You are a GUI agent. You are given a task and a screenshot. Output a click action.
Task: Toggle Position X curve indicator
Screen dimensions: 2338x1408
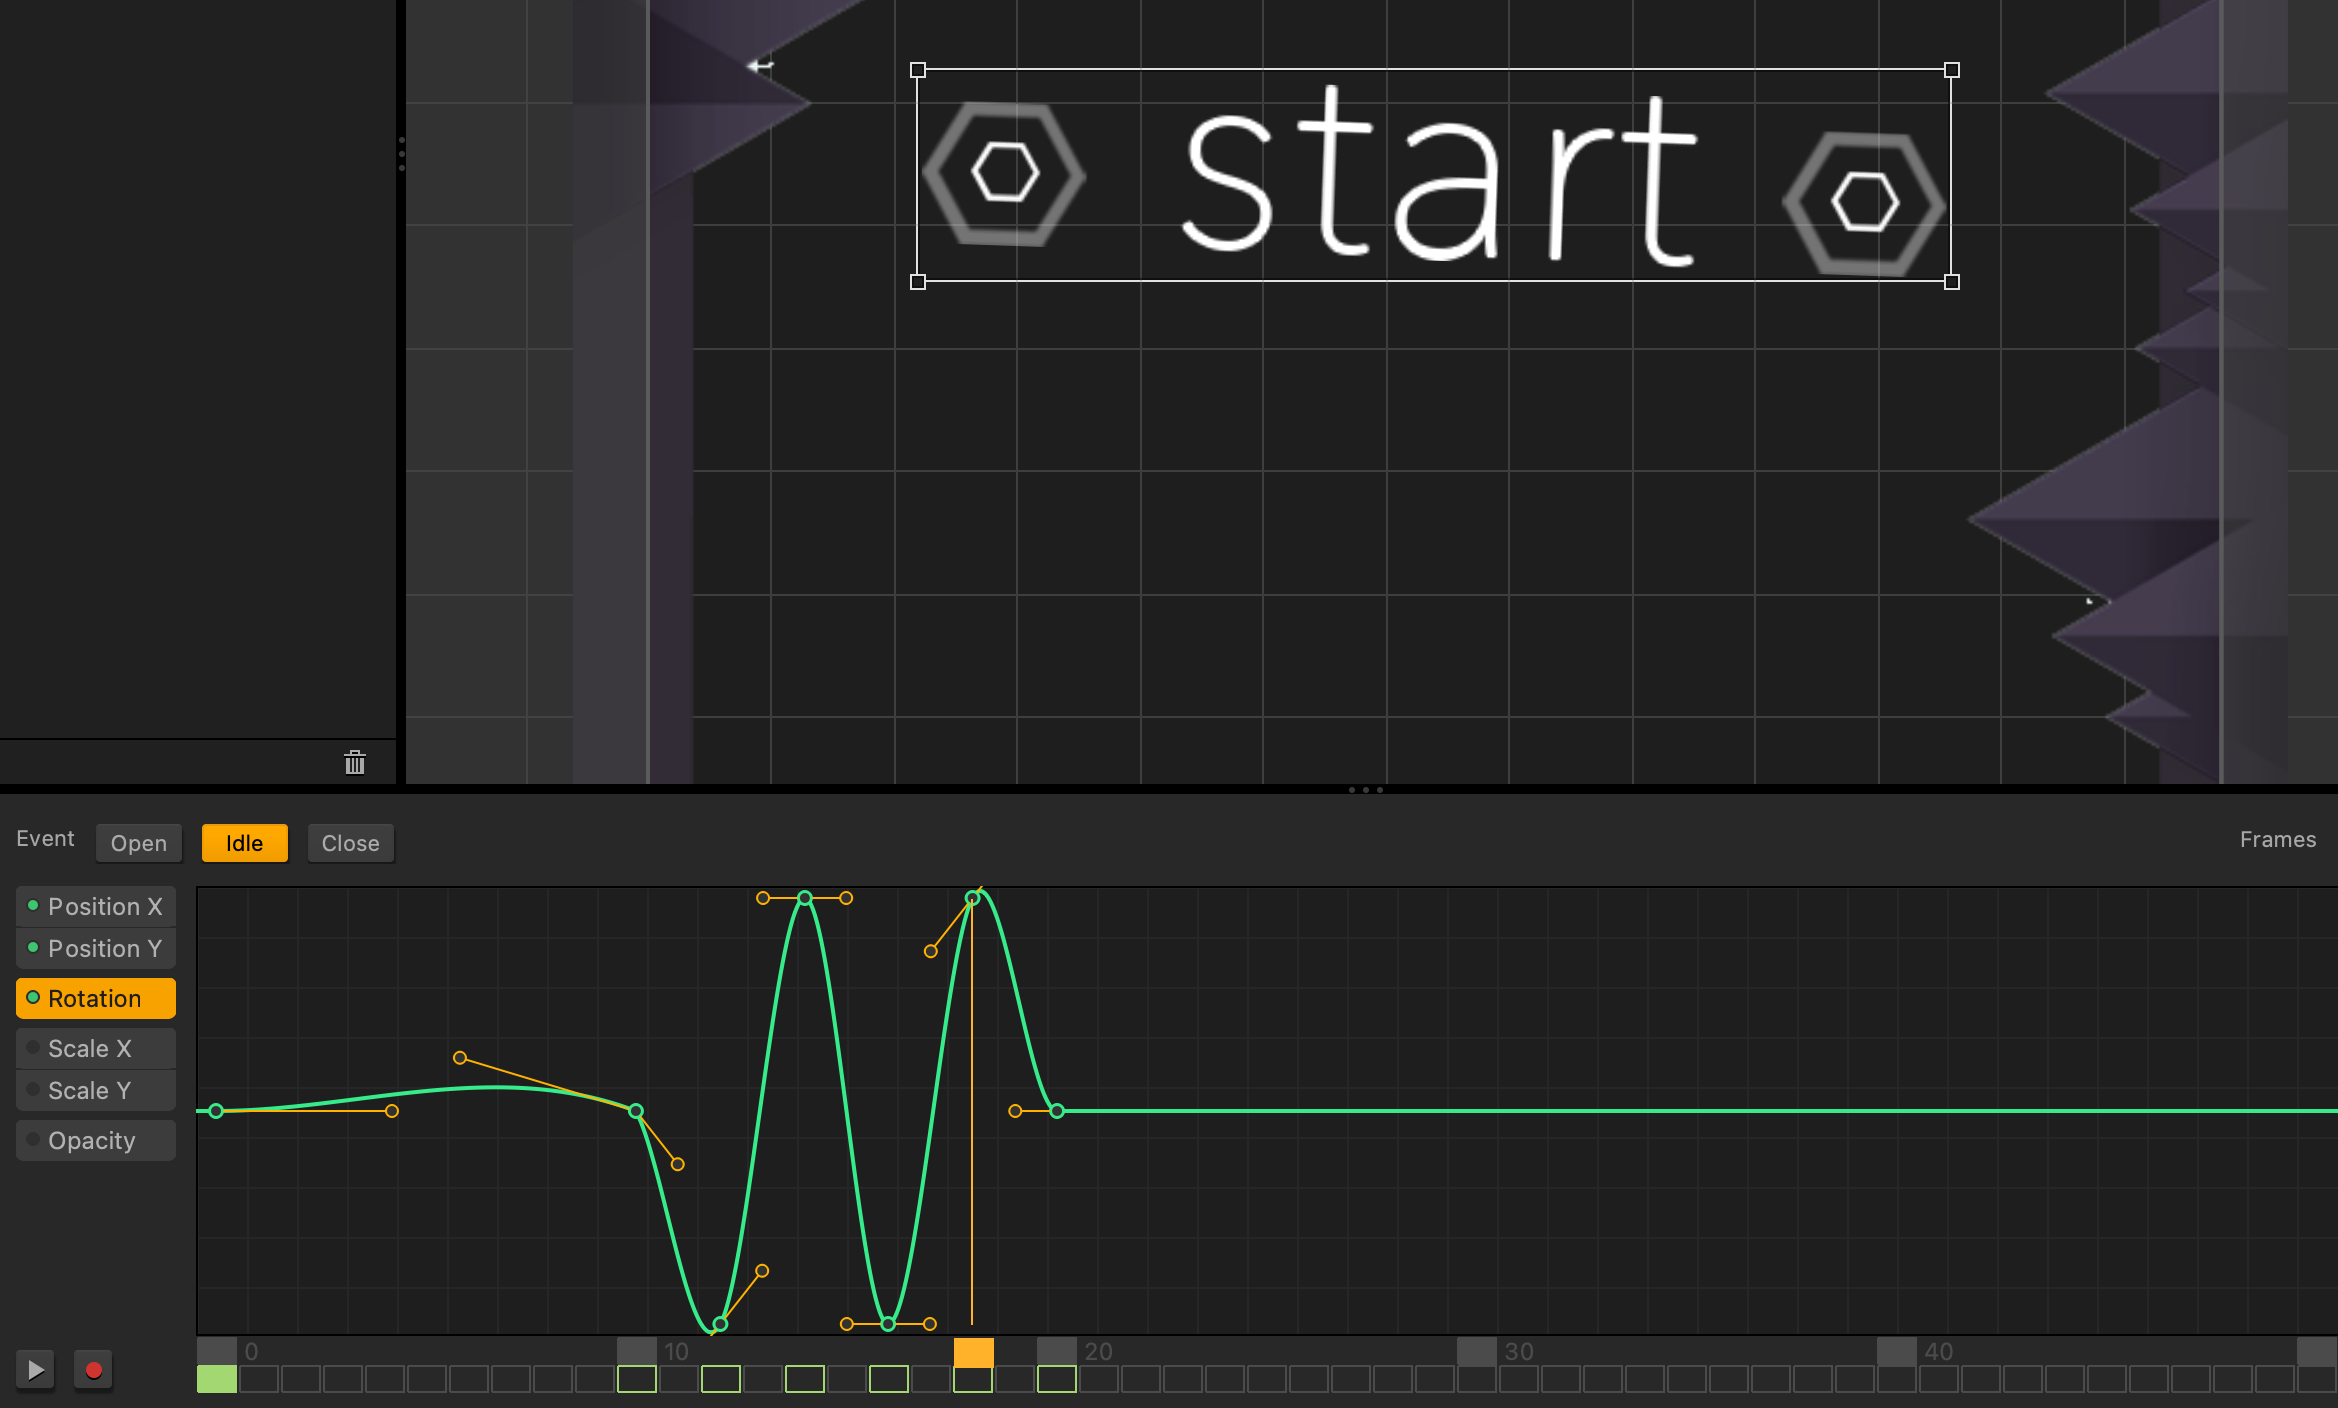pos(33,906)
